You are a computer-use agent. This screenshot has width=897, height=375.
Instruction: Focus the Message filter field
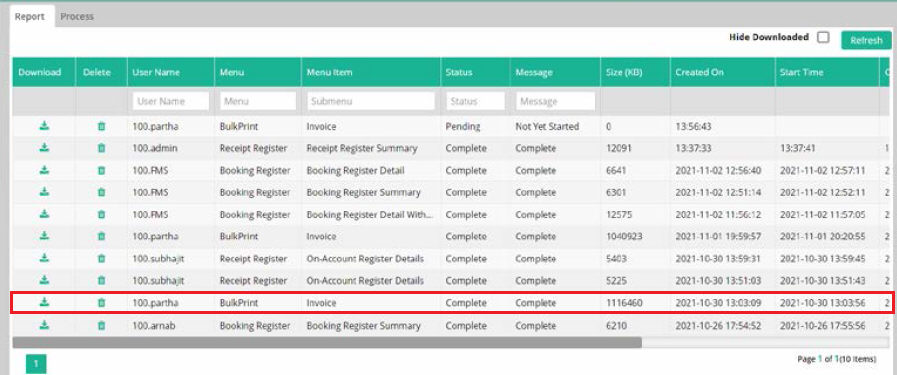click(555, 101)
